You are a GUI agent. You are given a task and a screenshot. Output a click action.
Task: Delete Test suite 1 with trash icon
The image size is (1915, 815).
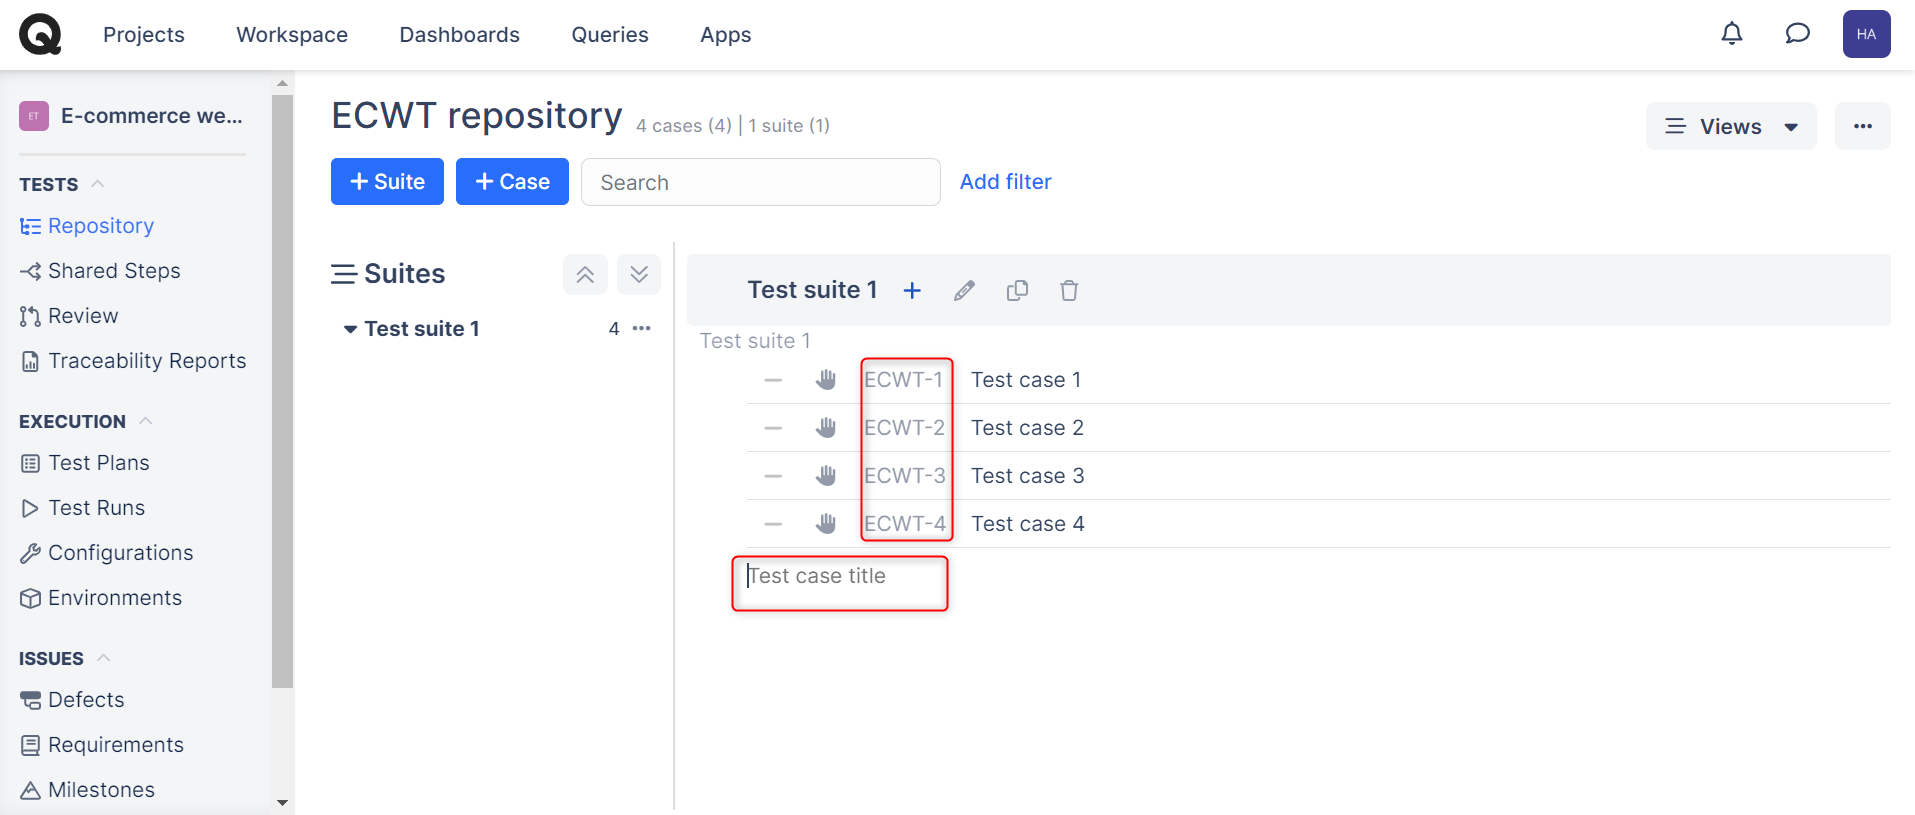click(x=1069, y=291)
